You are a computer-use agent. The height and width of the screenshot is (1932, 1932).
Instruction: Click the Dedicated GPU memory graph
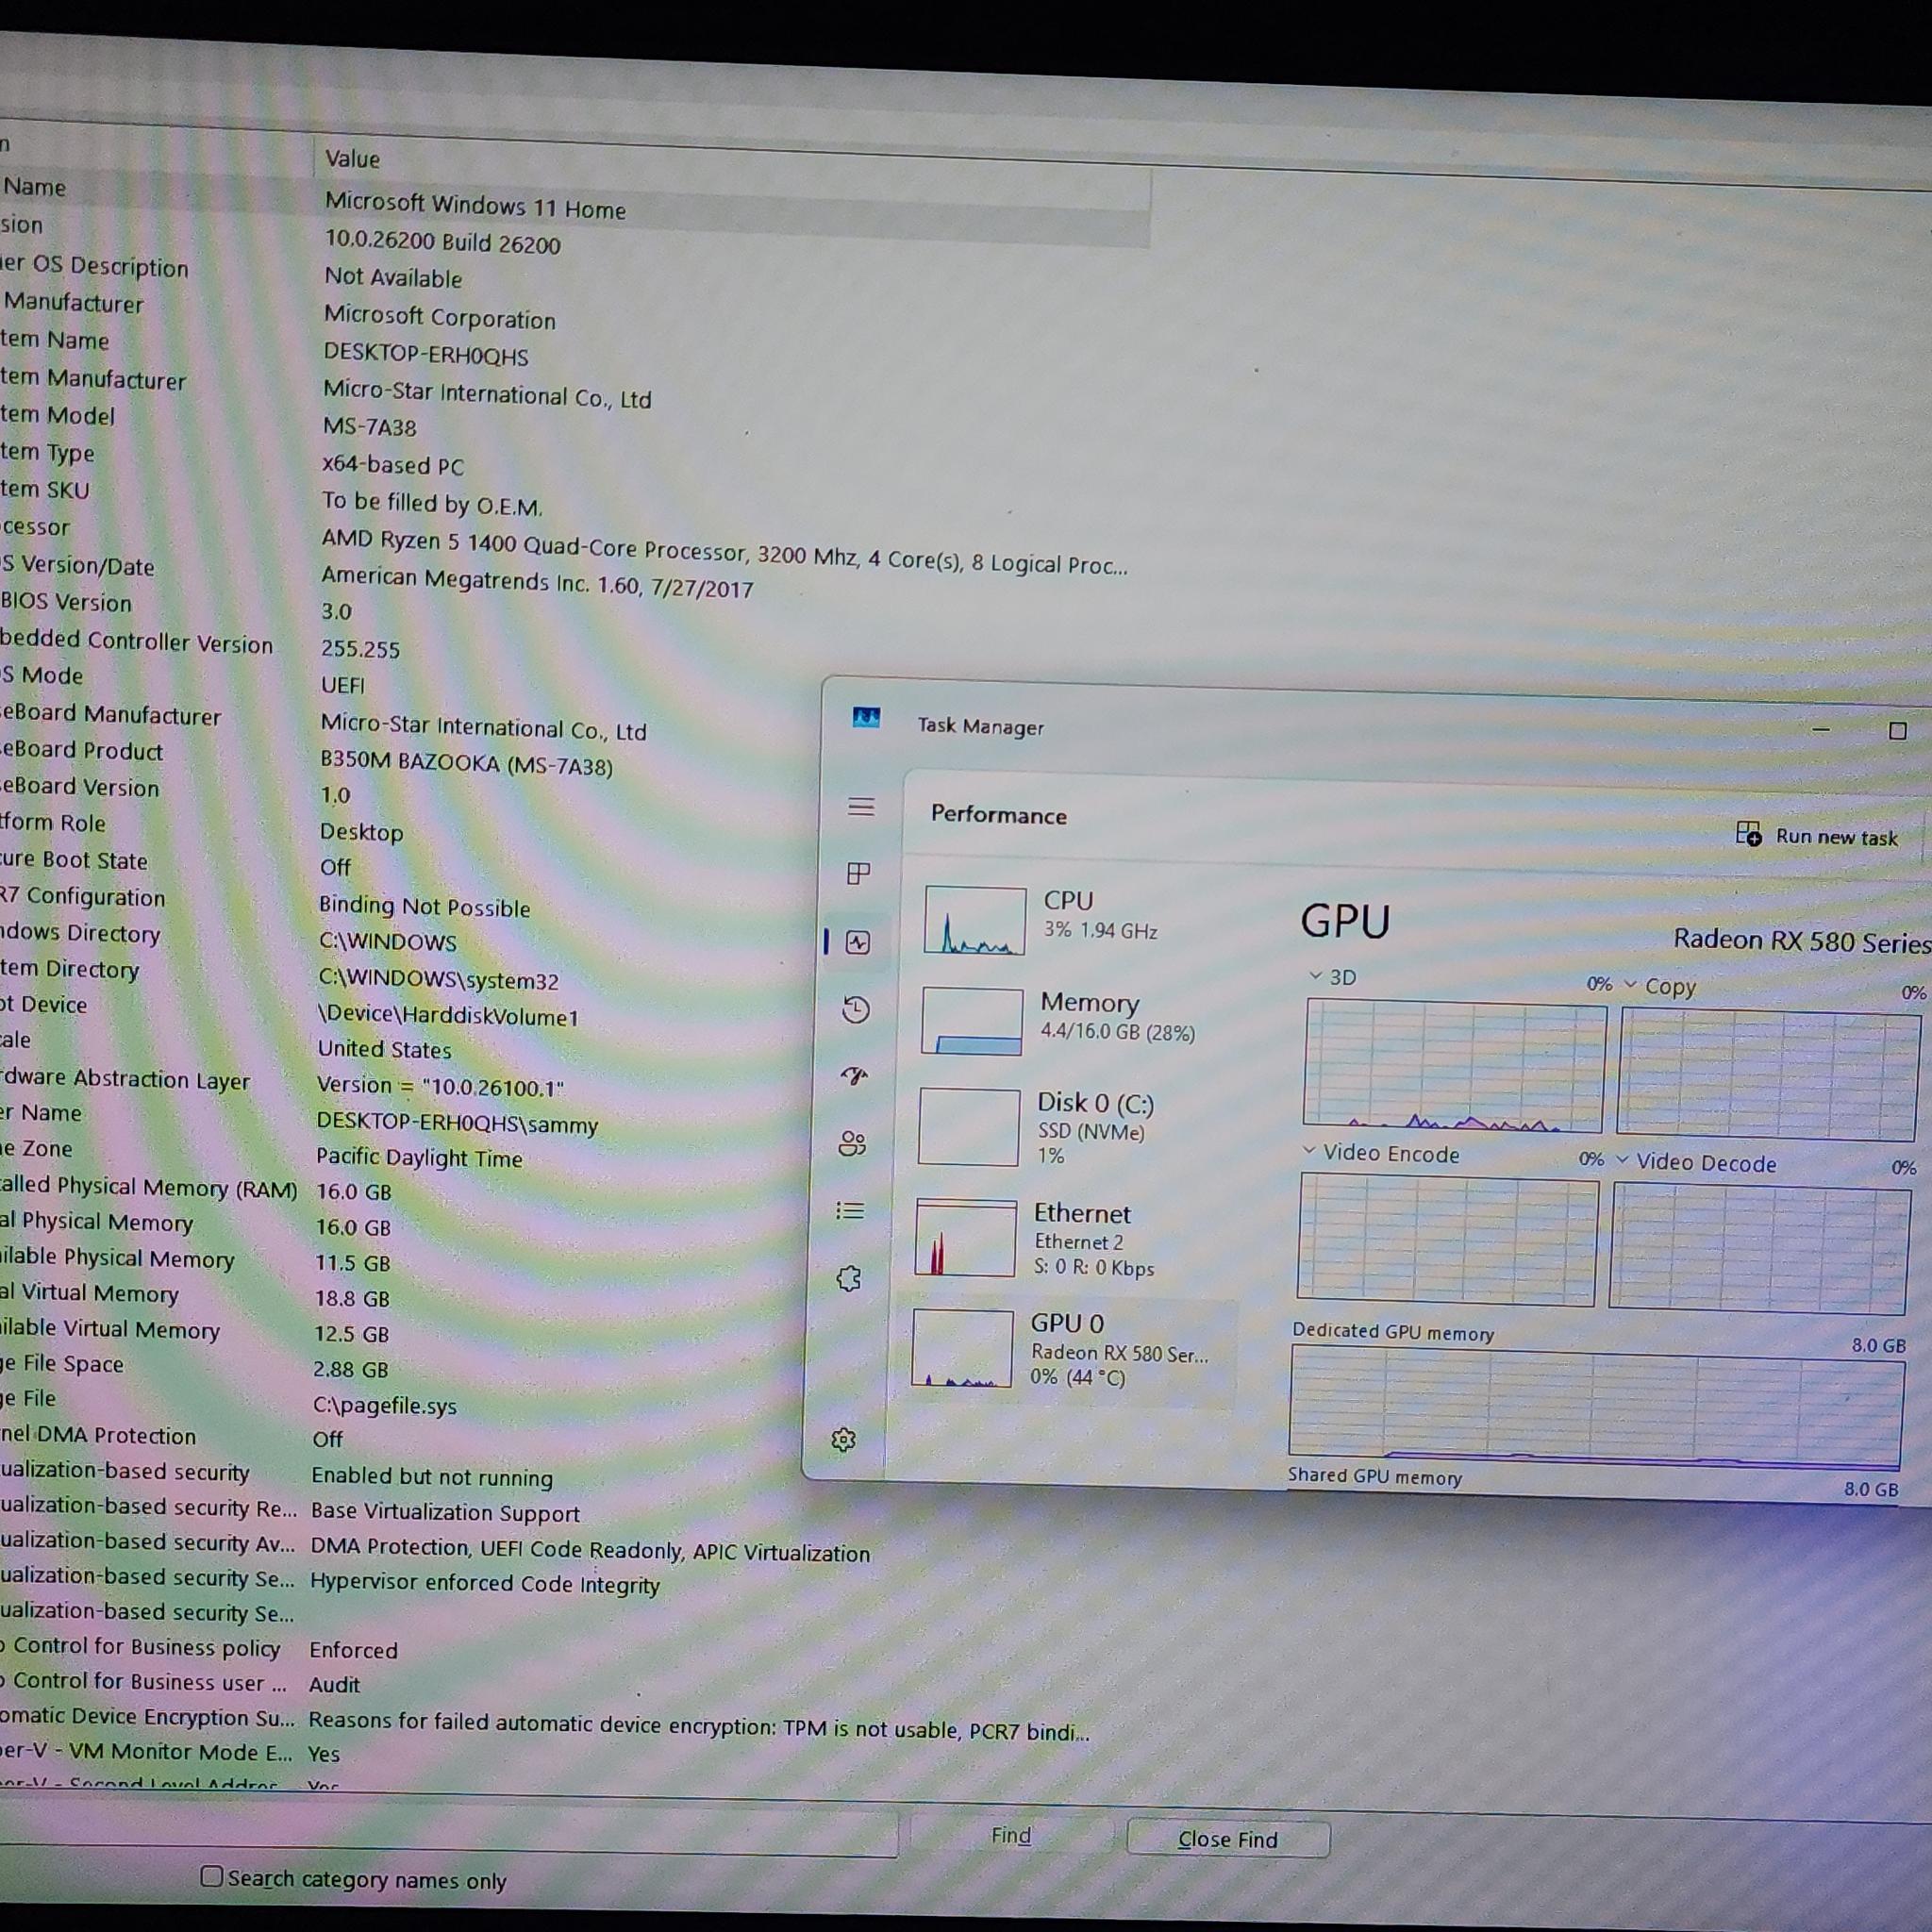pos(1597,1407)
